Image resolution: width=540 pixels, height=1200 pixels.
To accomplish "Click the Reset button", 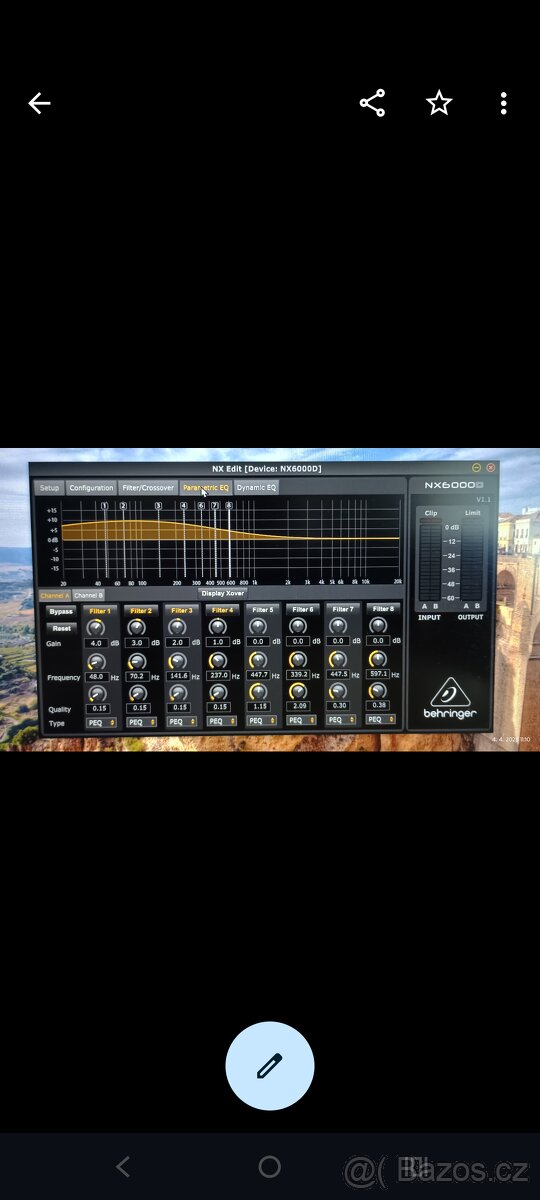I will click(62, 629).
